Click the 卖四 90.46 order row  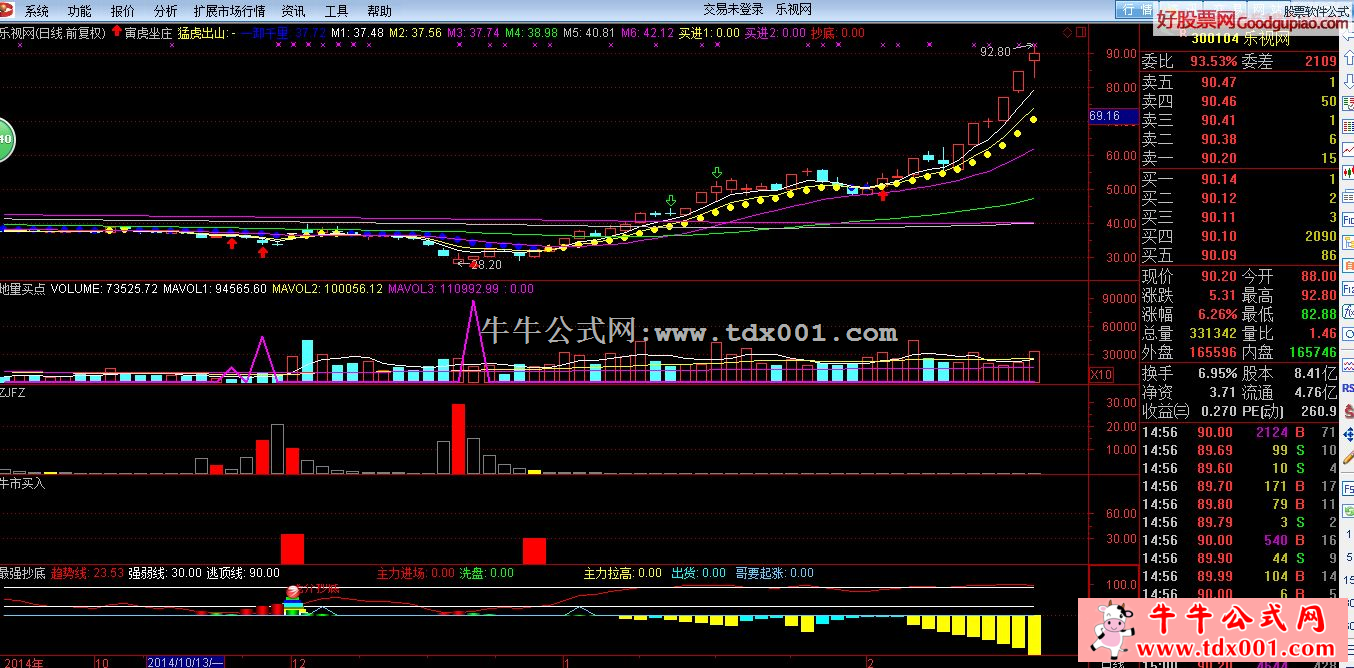click(x=1239, y=102)
